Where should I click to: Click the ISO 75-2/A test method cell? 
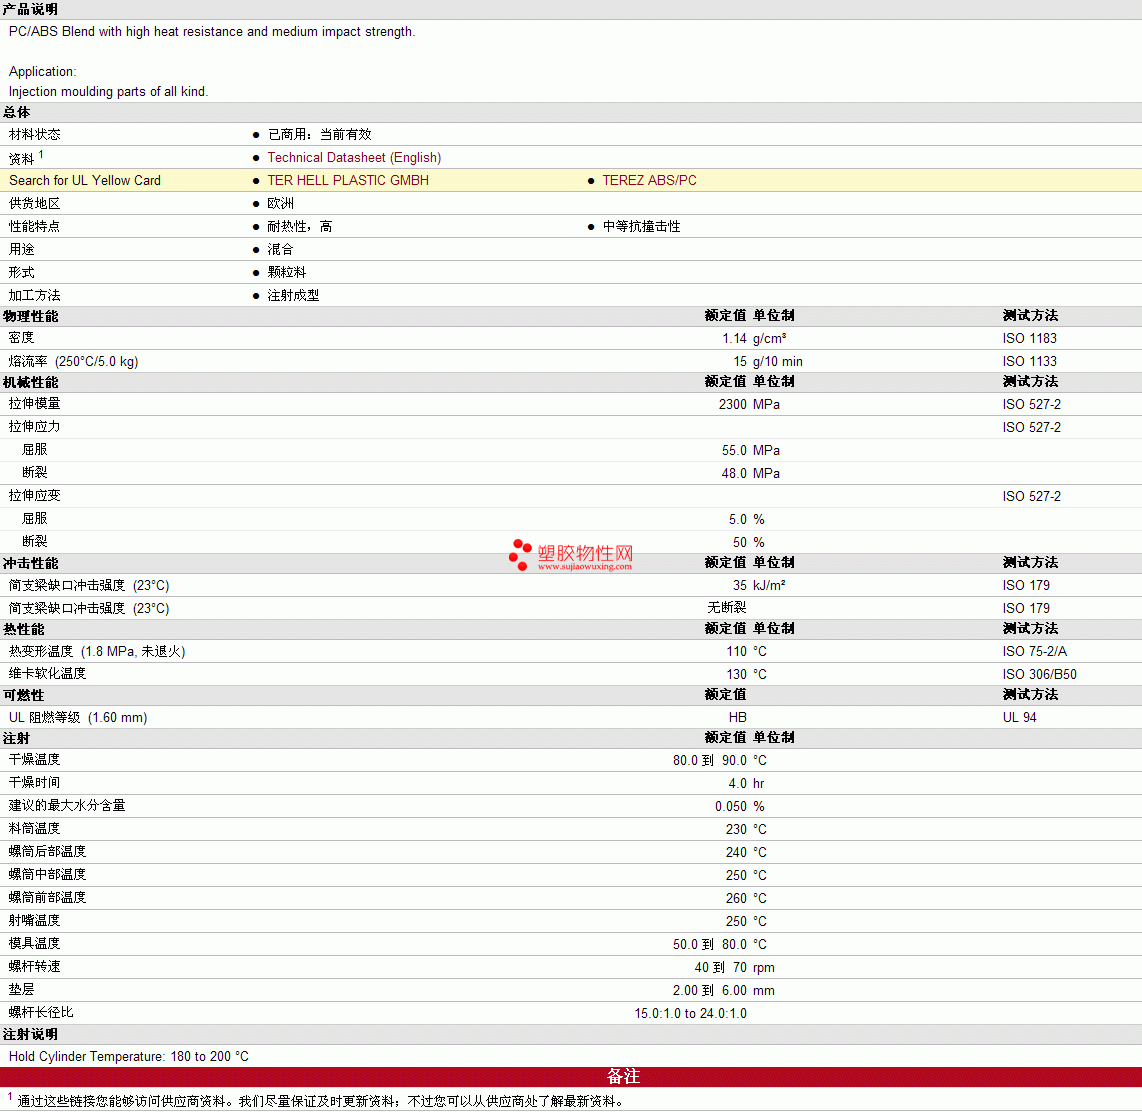click(1034, 652)
